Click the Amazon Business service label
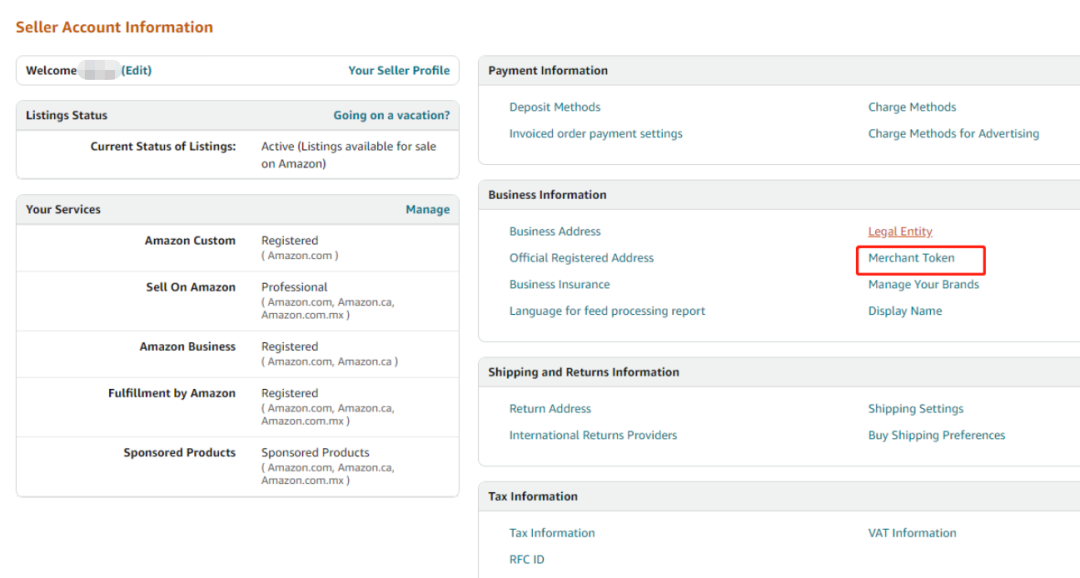 [x=187, y=347]
